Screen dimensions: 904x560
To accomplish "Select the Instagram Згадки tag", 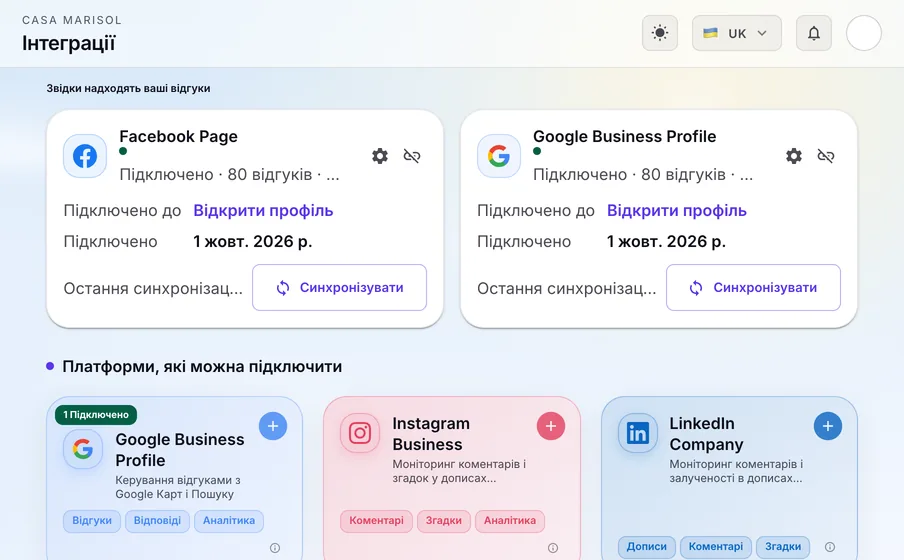I will pos(444,520).
